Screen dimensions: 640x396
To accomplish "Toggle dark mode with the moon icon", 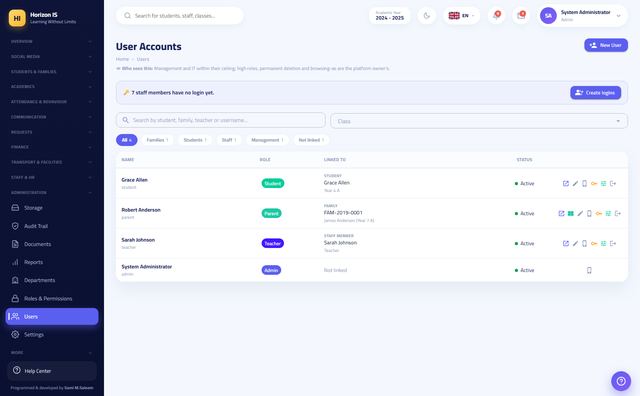I will 427,16.
